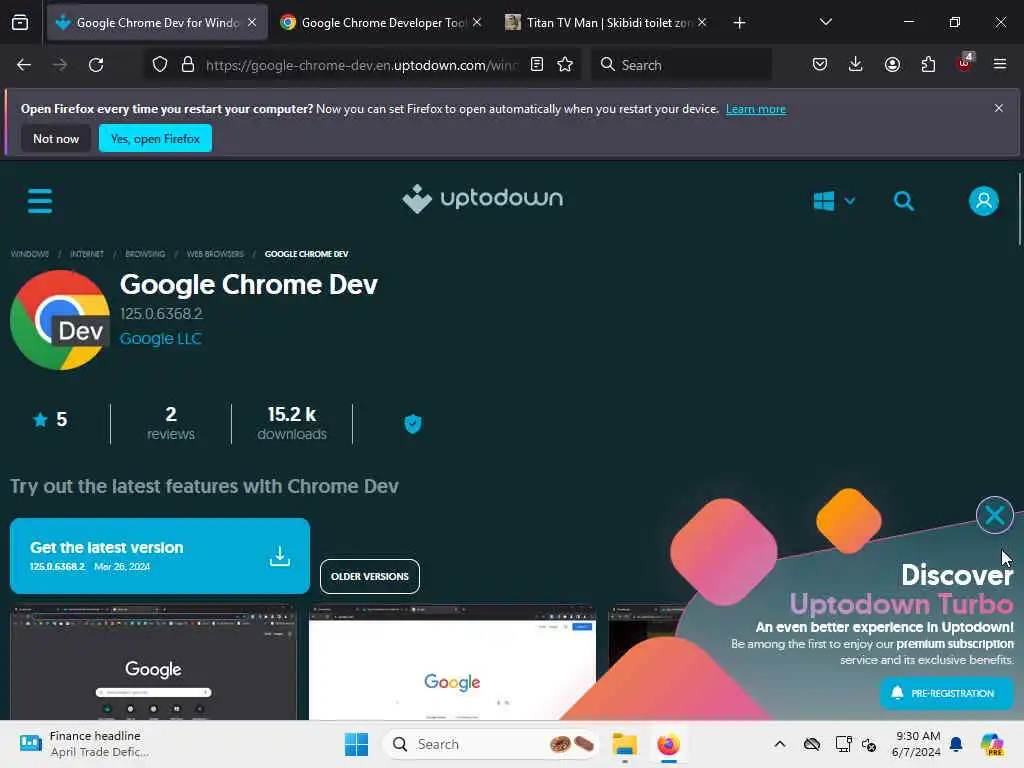Open notification bell in taskbar
This screenshot has width=1024, height=768.
pos(956,744)
